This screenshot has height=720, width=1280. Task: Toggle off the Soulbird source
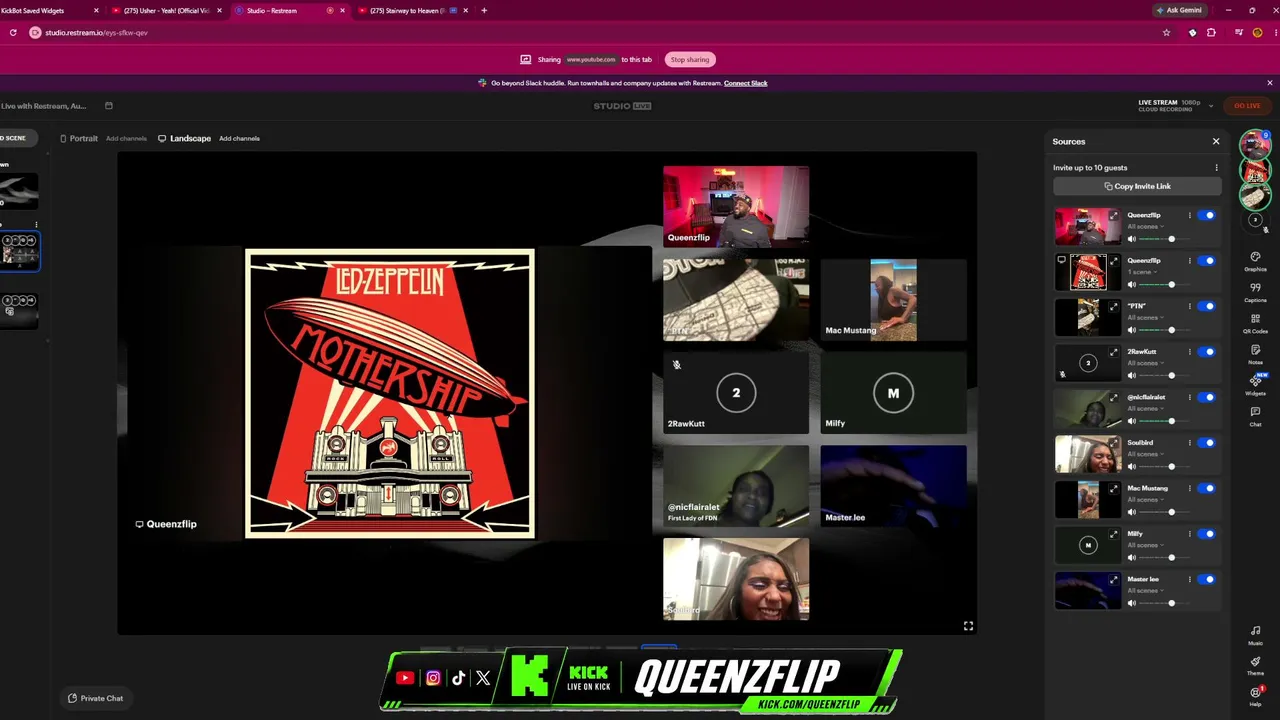pos(1207,443)
